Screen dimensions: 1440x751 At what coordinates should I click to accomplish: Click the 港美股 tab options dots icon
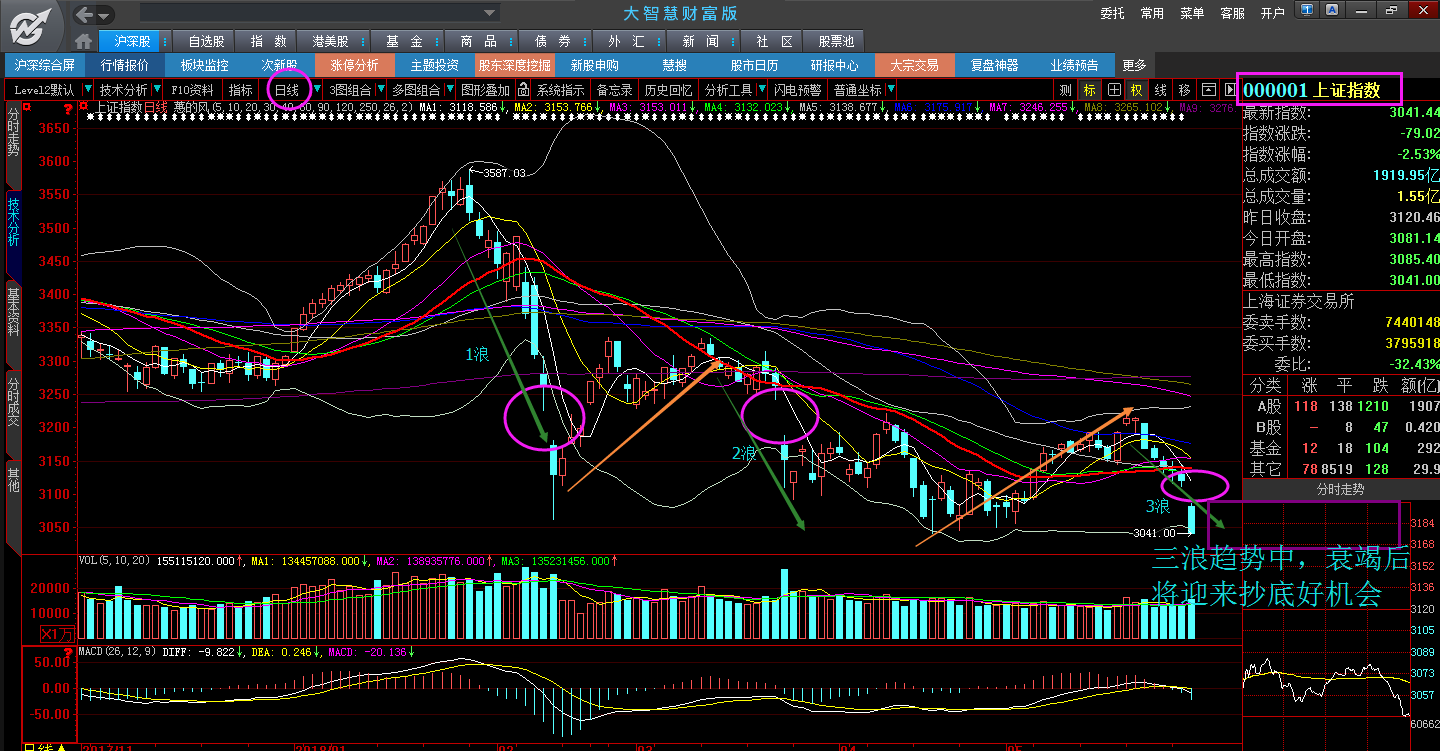(365, 41)
